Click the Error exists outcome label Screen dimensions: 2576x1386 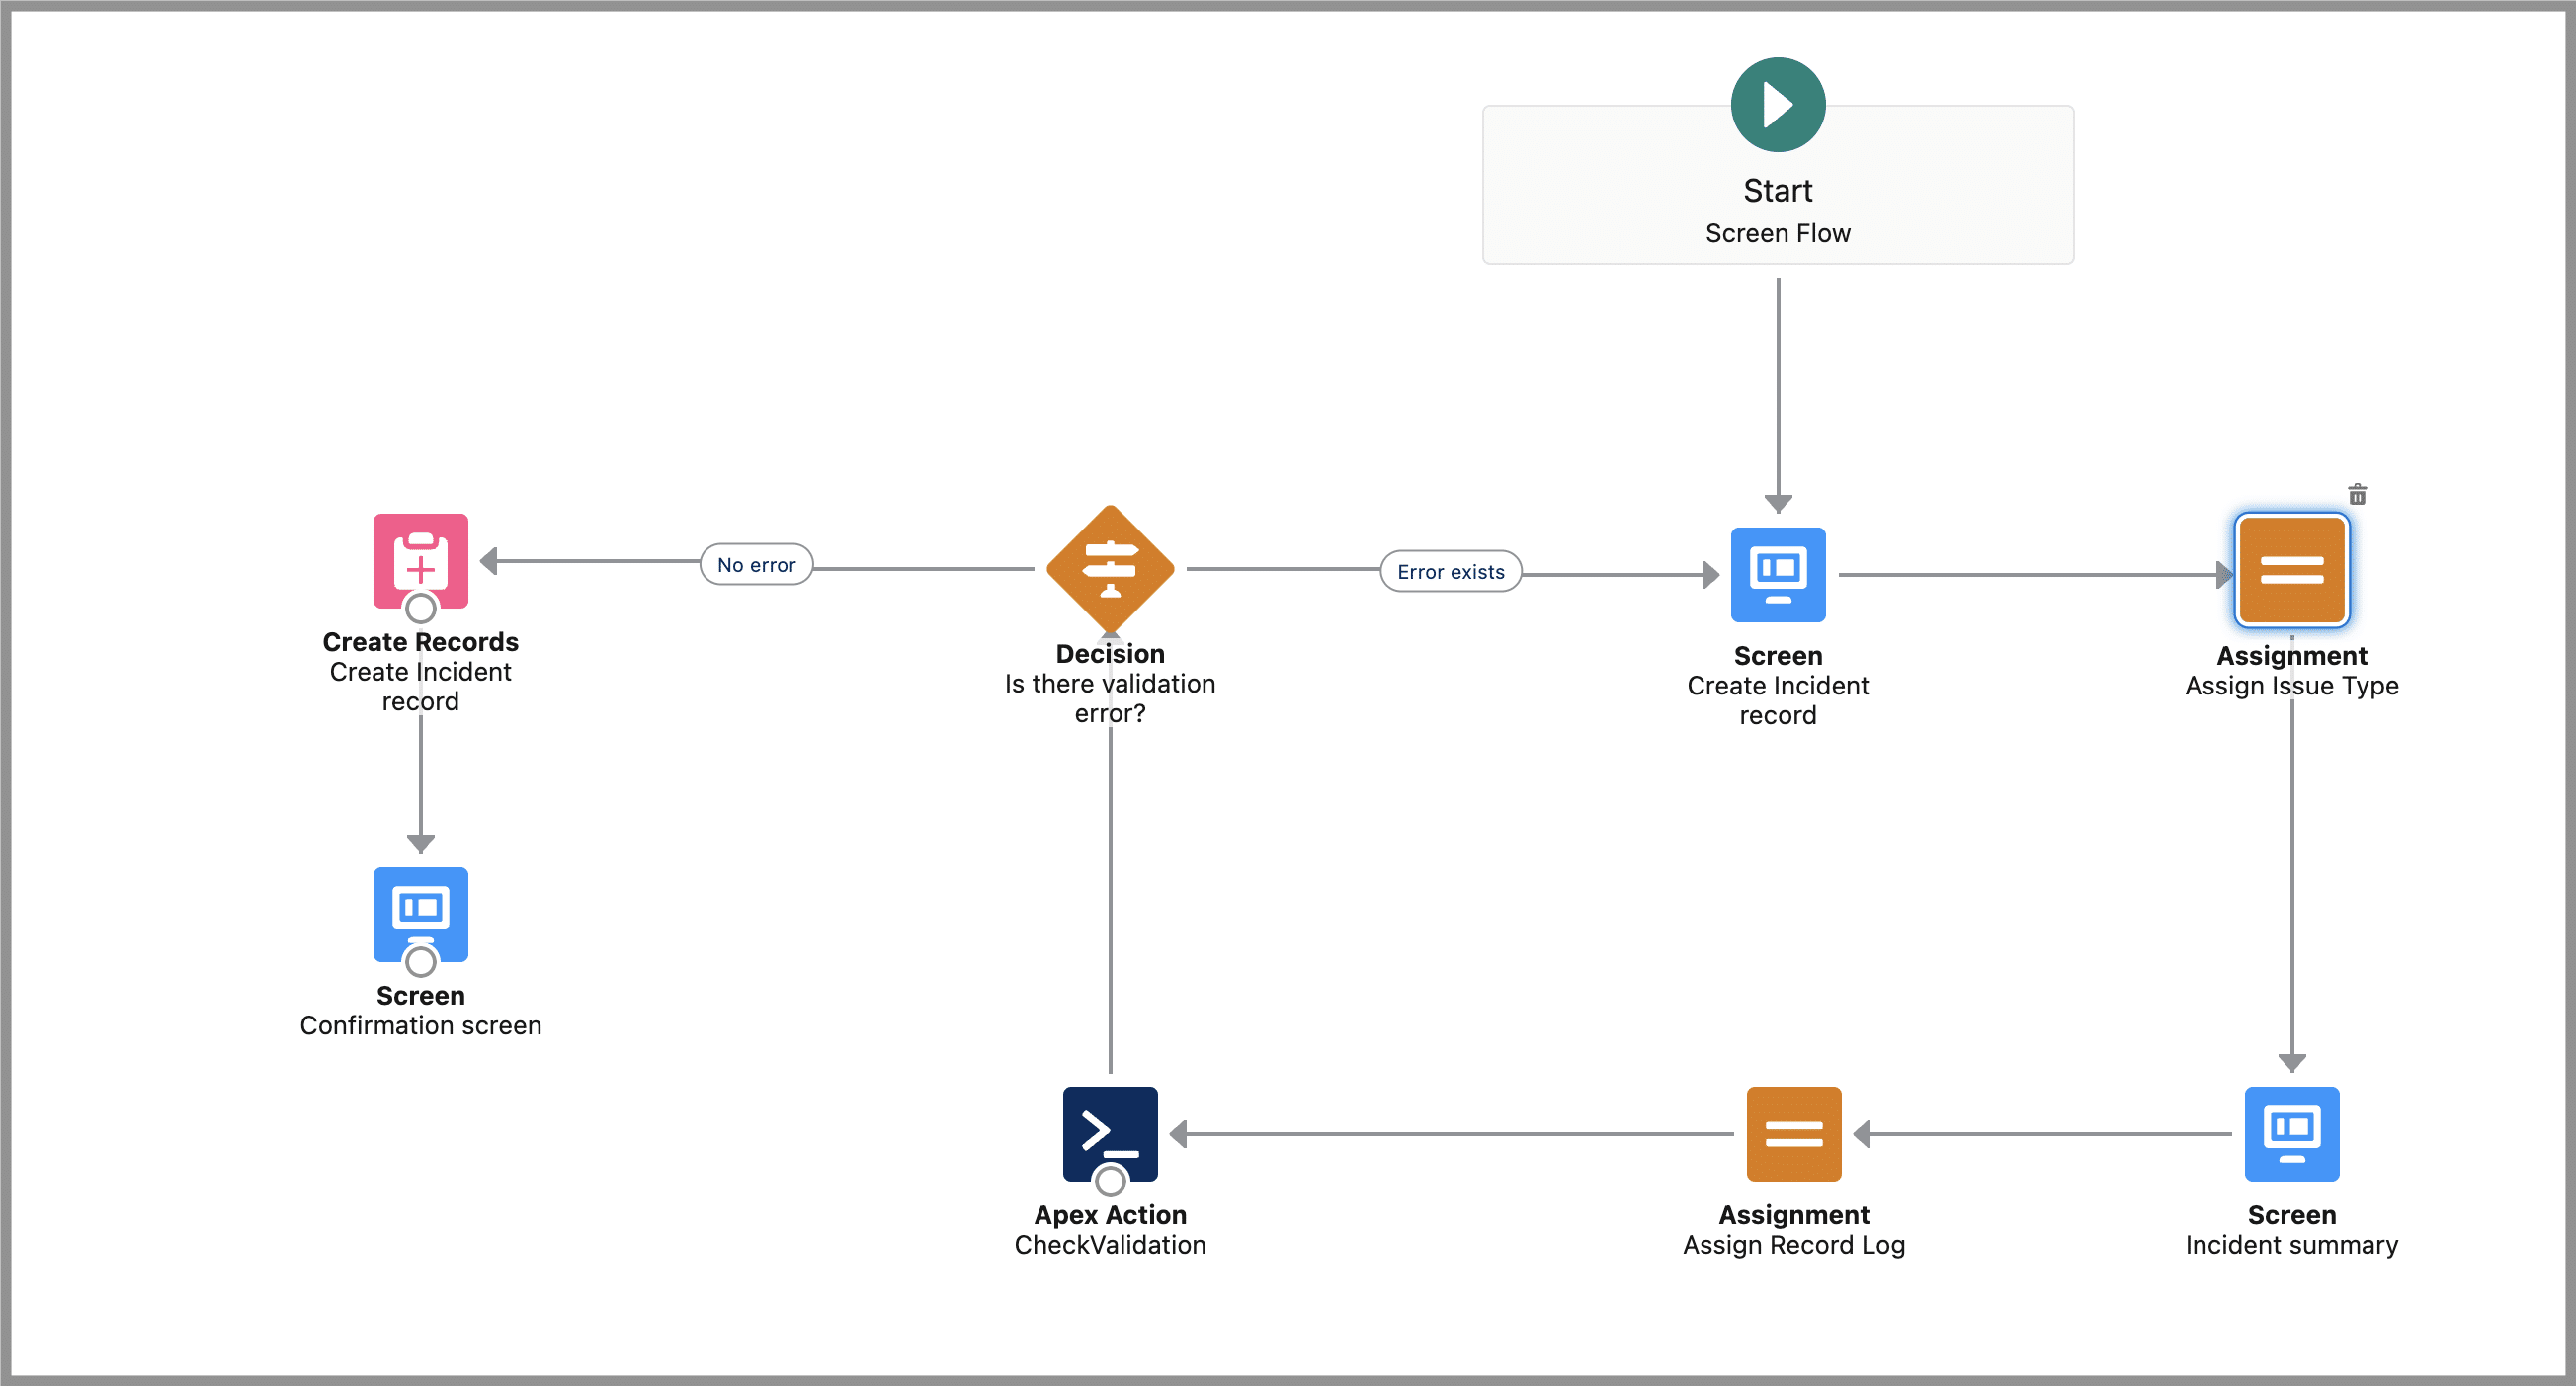1450,571
